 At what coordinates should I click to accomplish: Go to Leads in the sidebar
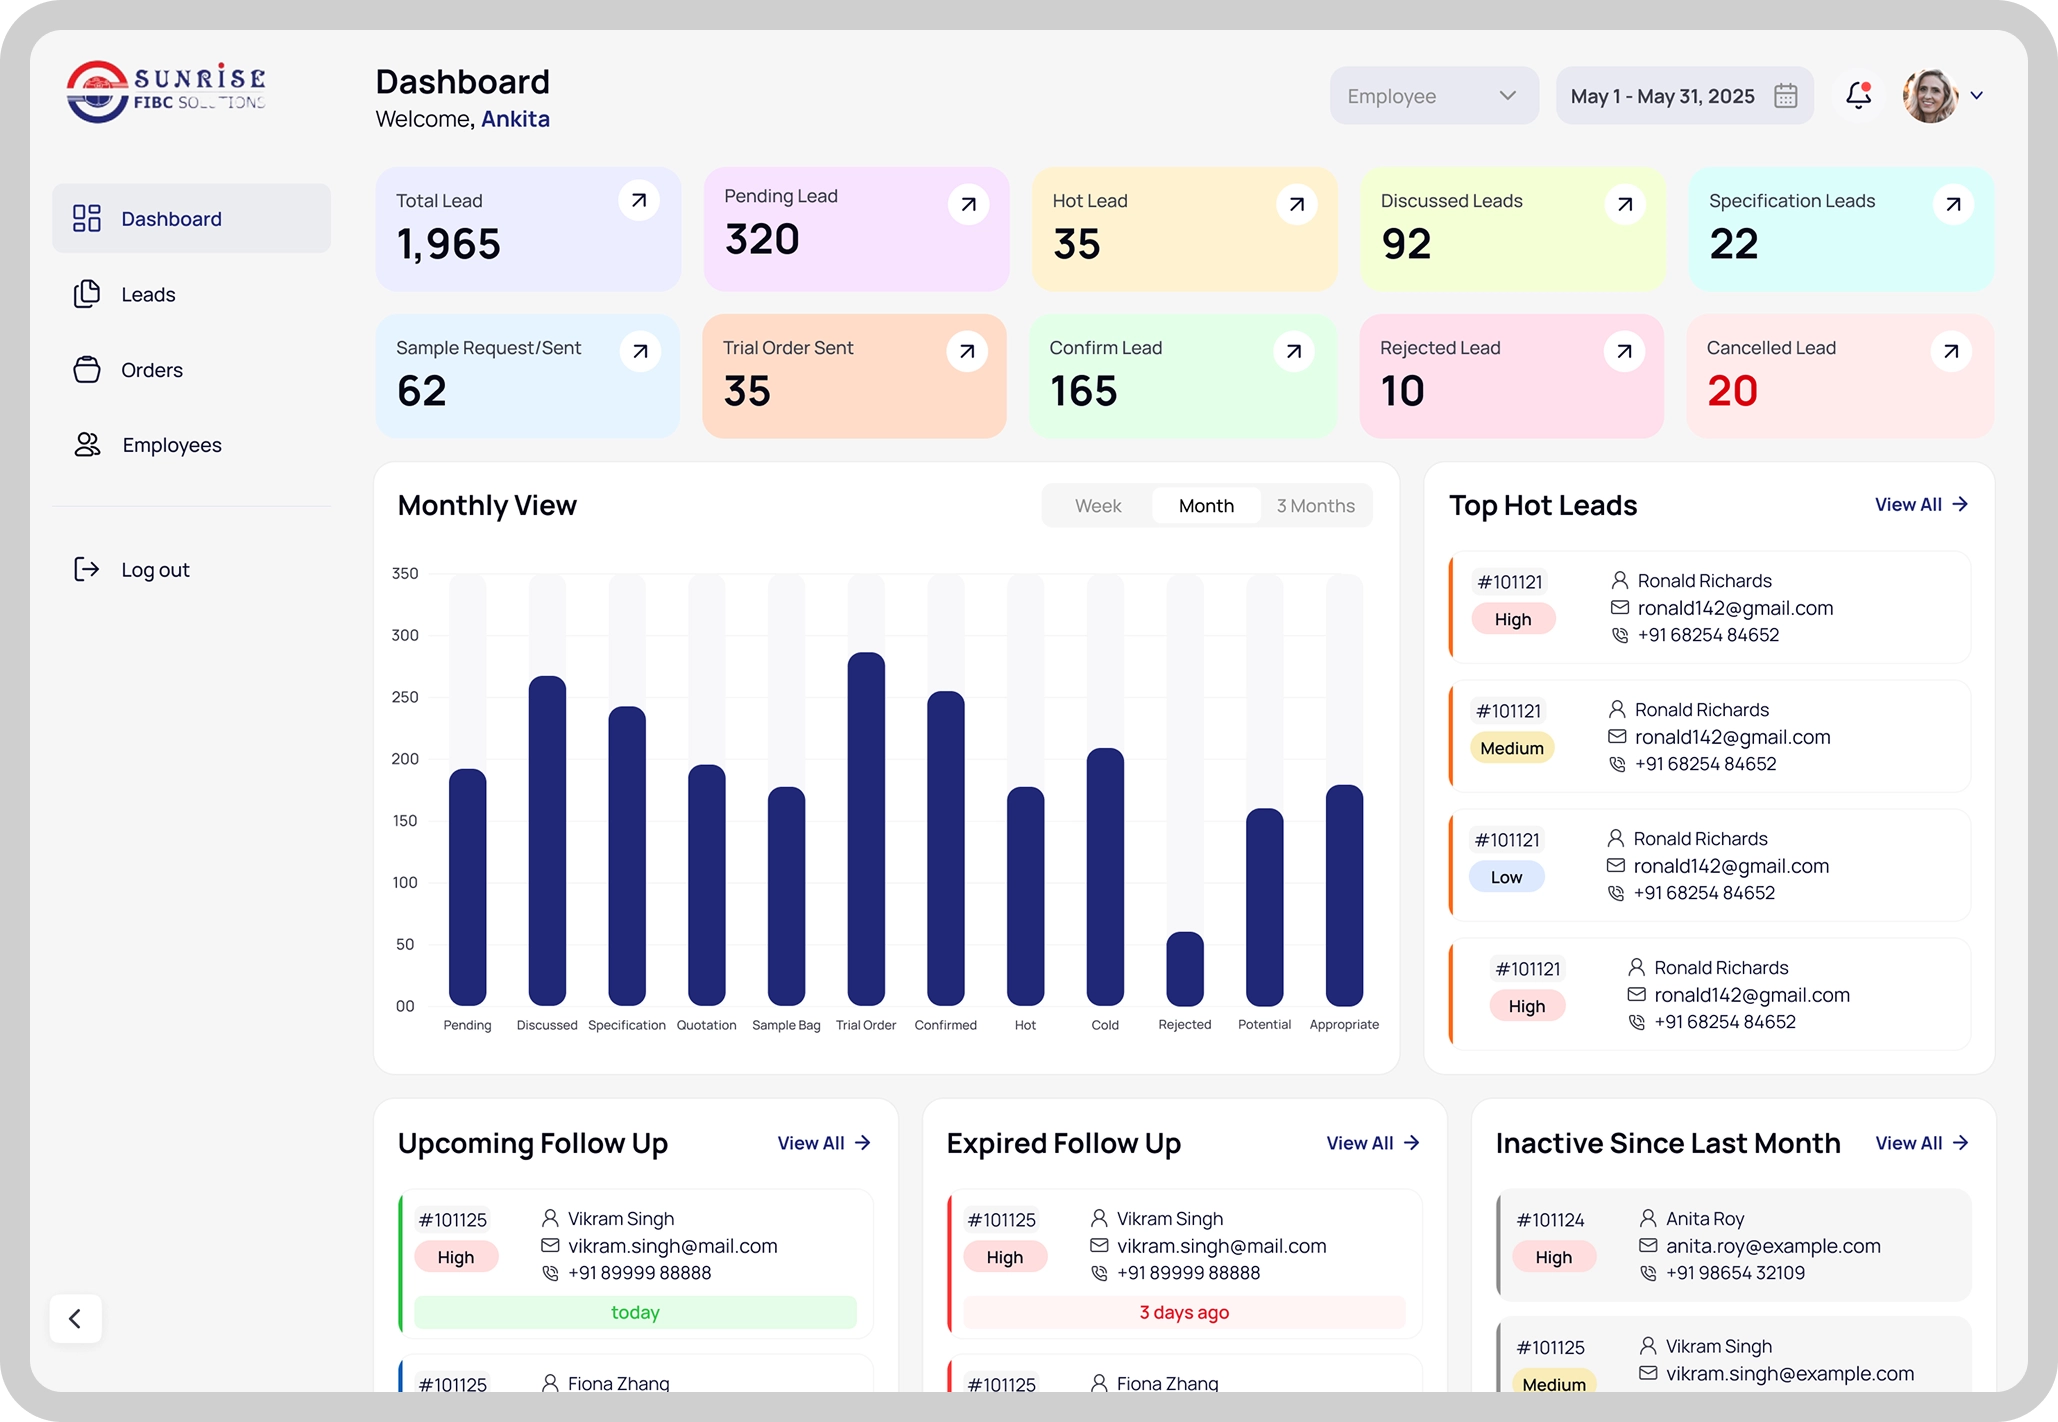(x=191, y=294)
